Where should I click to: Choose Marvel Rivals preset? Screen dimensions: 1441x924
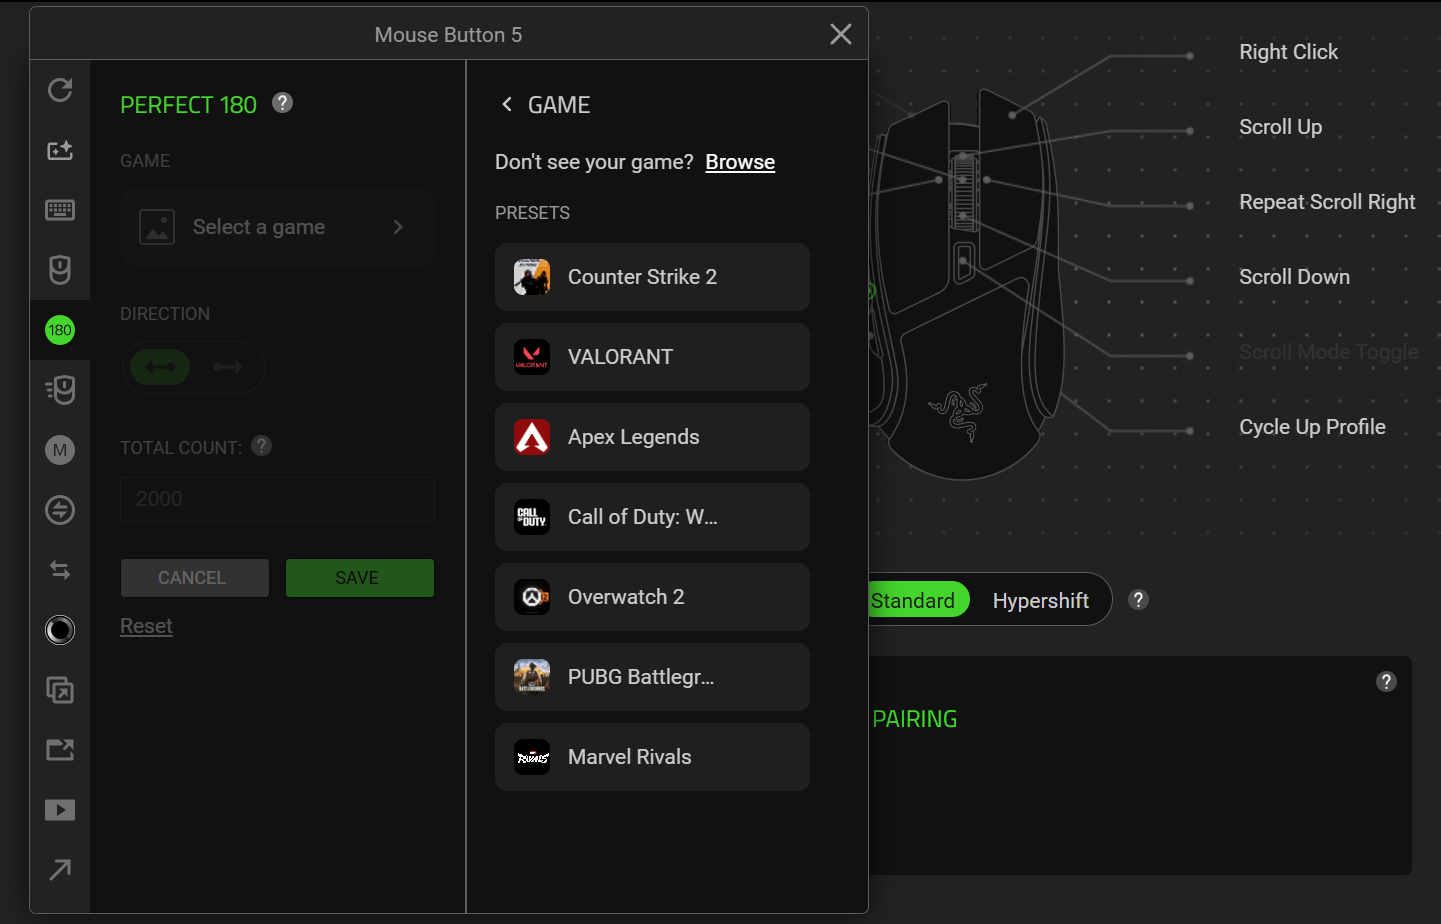point(652,757)
